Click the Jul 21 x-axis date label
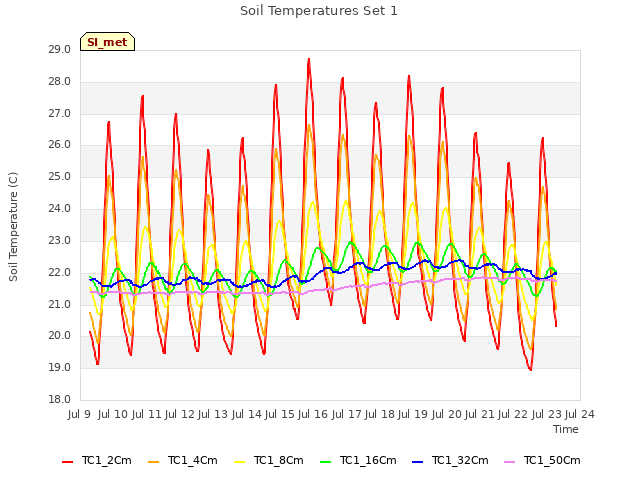Viewport: 640px width, 480px height. (479, 414)
